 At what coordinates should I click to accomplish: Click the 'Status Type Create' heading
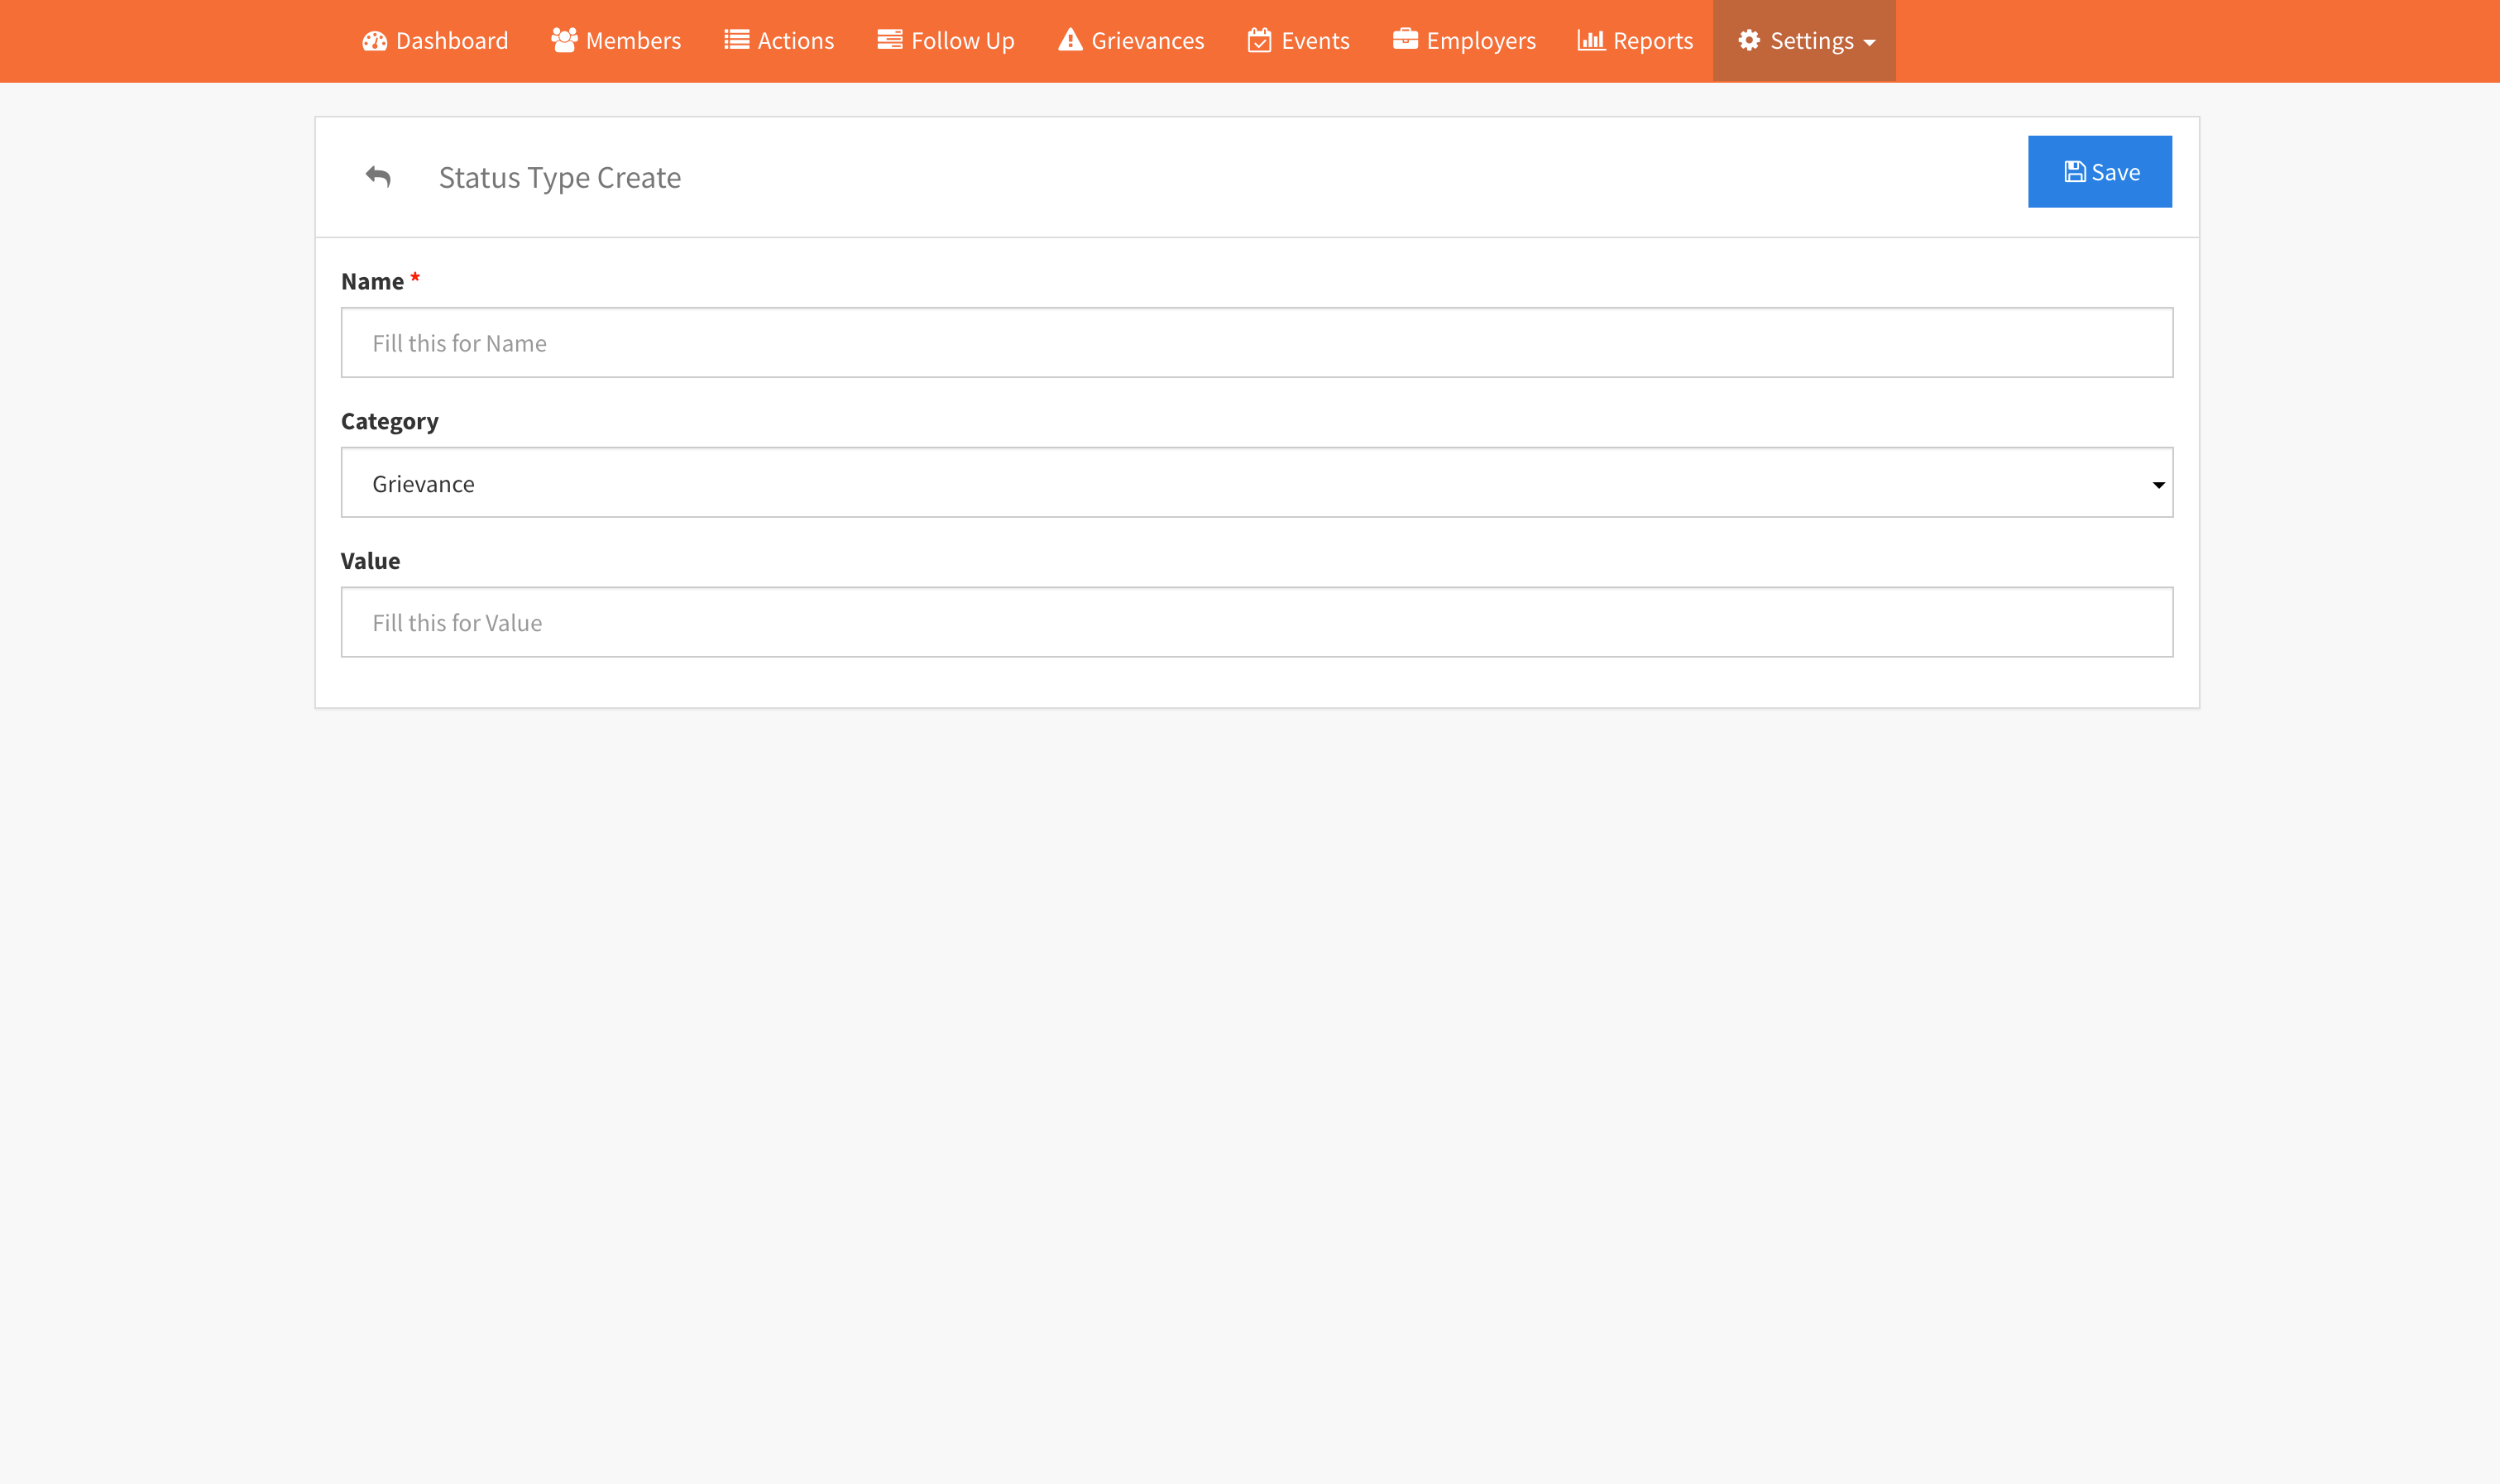560,178
